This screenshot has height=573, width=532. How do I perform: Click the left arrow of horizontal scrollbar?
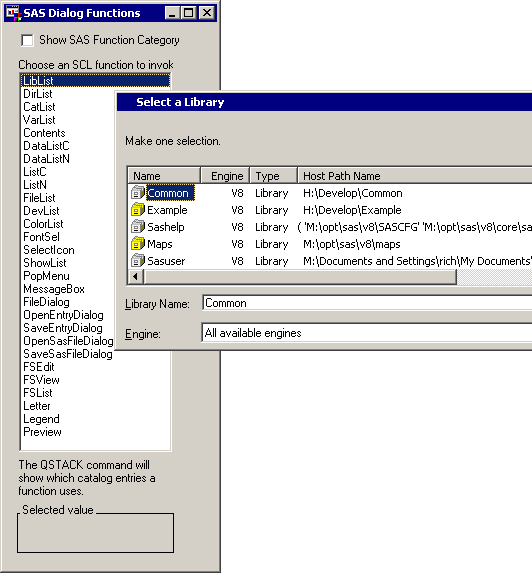[136, 277]
